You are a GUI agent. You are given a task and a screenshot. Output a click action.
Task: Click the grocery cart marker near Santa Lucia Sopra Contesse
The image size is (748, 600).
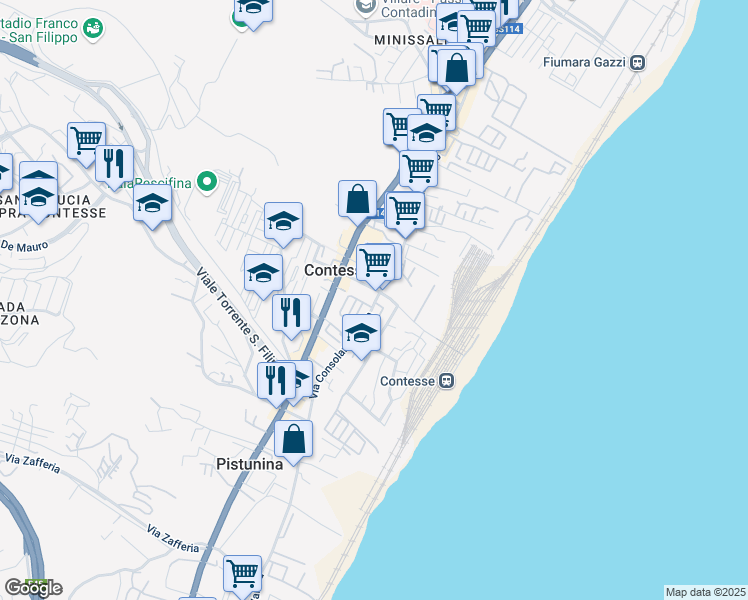(86, 143)
